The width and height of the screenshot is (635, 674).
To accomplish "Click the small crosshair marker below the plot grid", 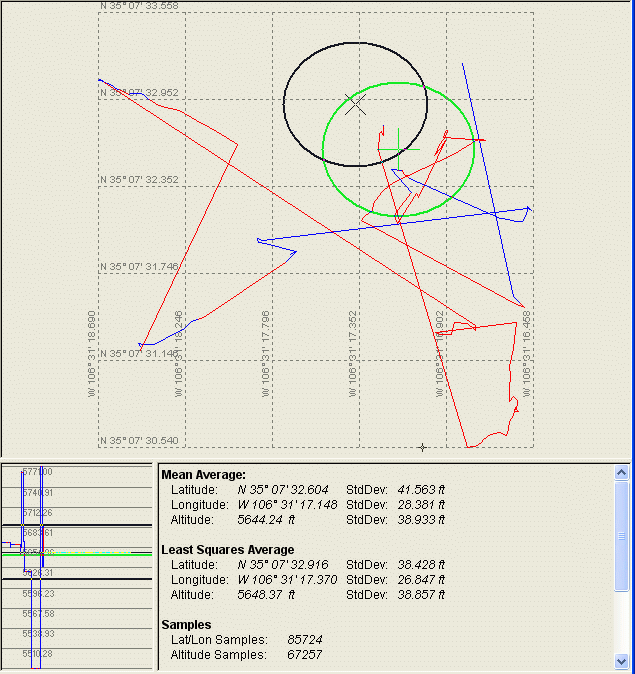I will (x=422, y=447).
